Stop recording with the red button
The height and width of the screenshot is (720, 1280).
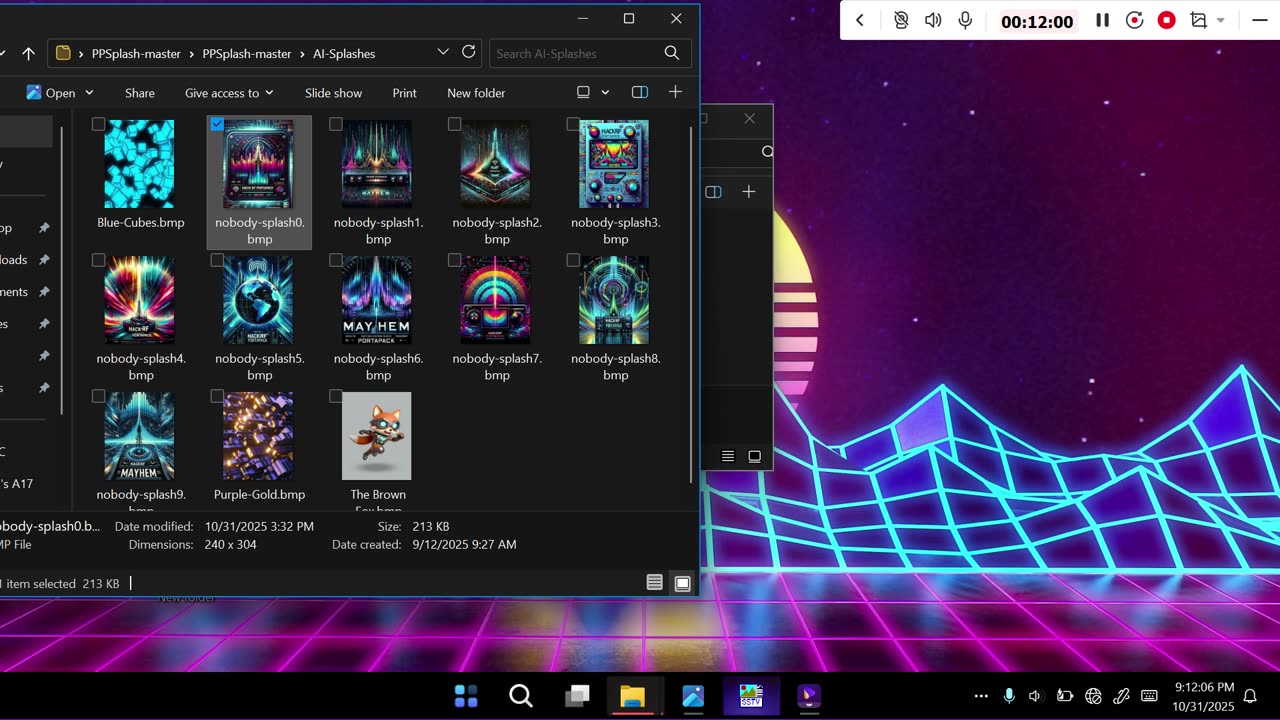click(1166, 21)
